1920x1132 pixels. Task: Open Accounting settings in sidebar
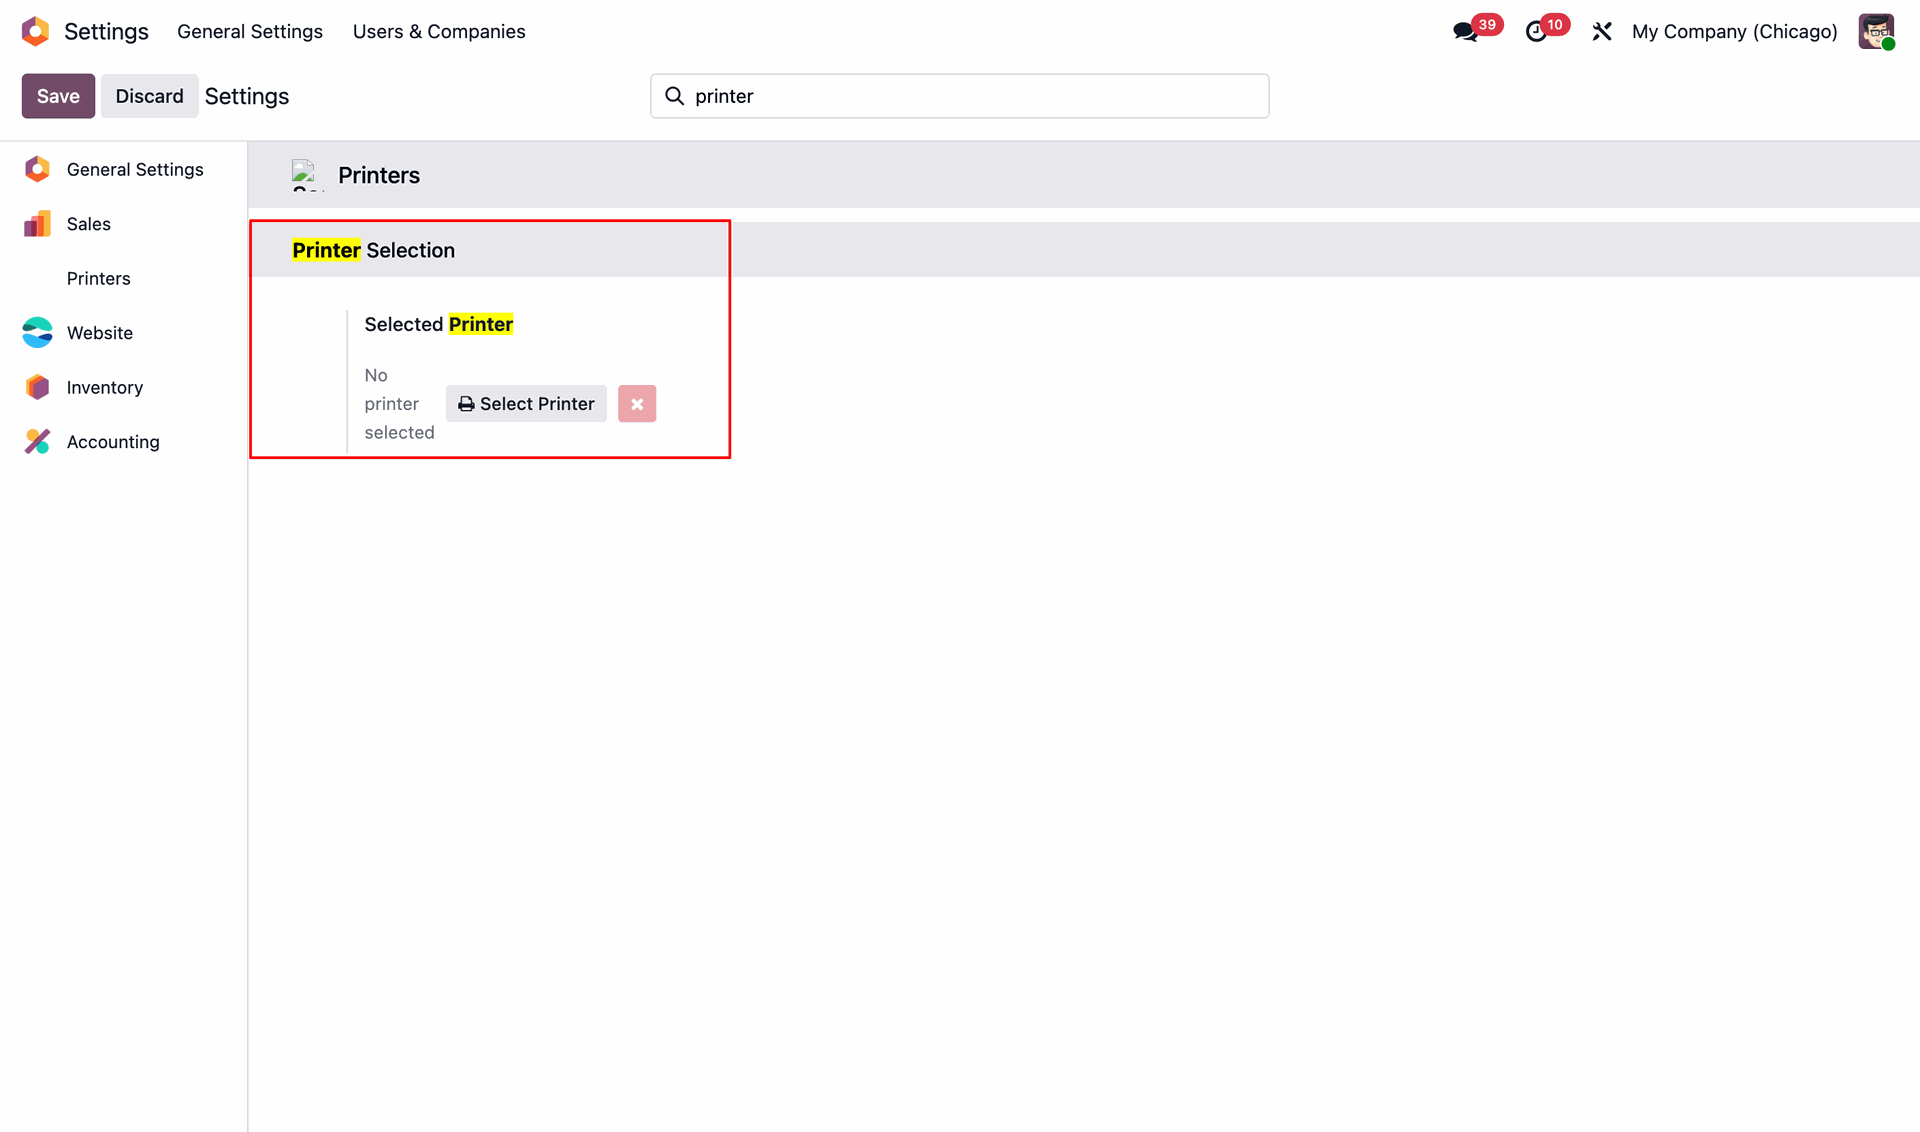[x=112, y=442]
